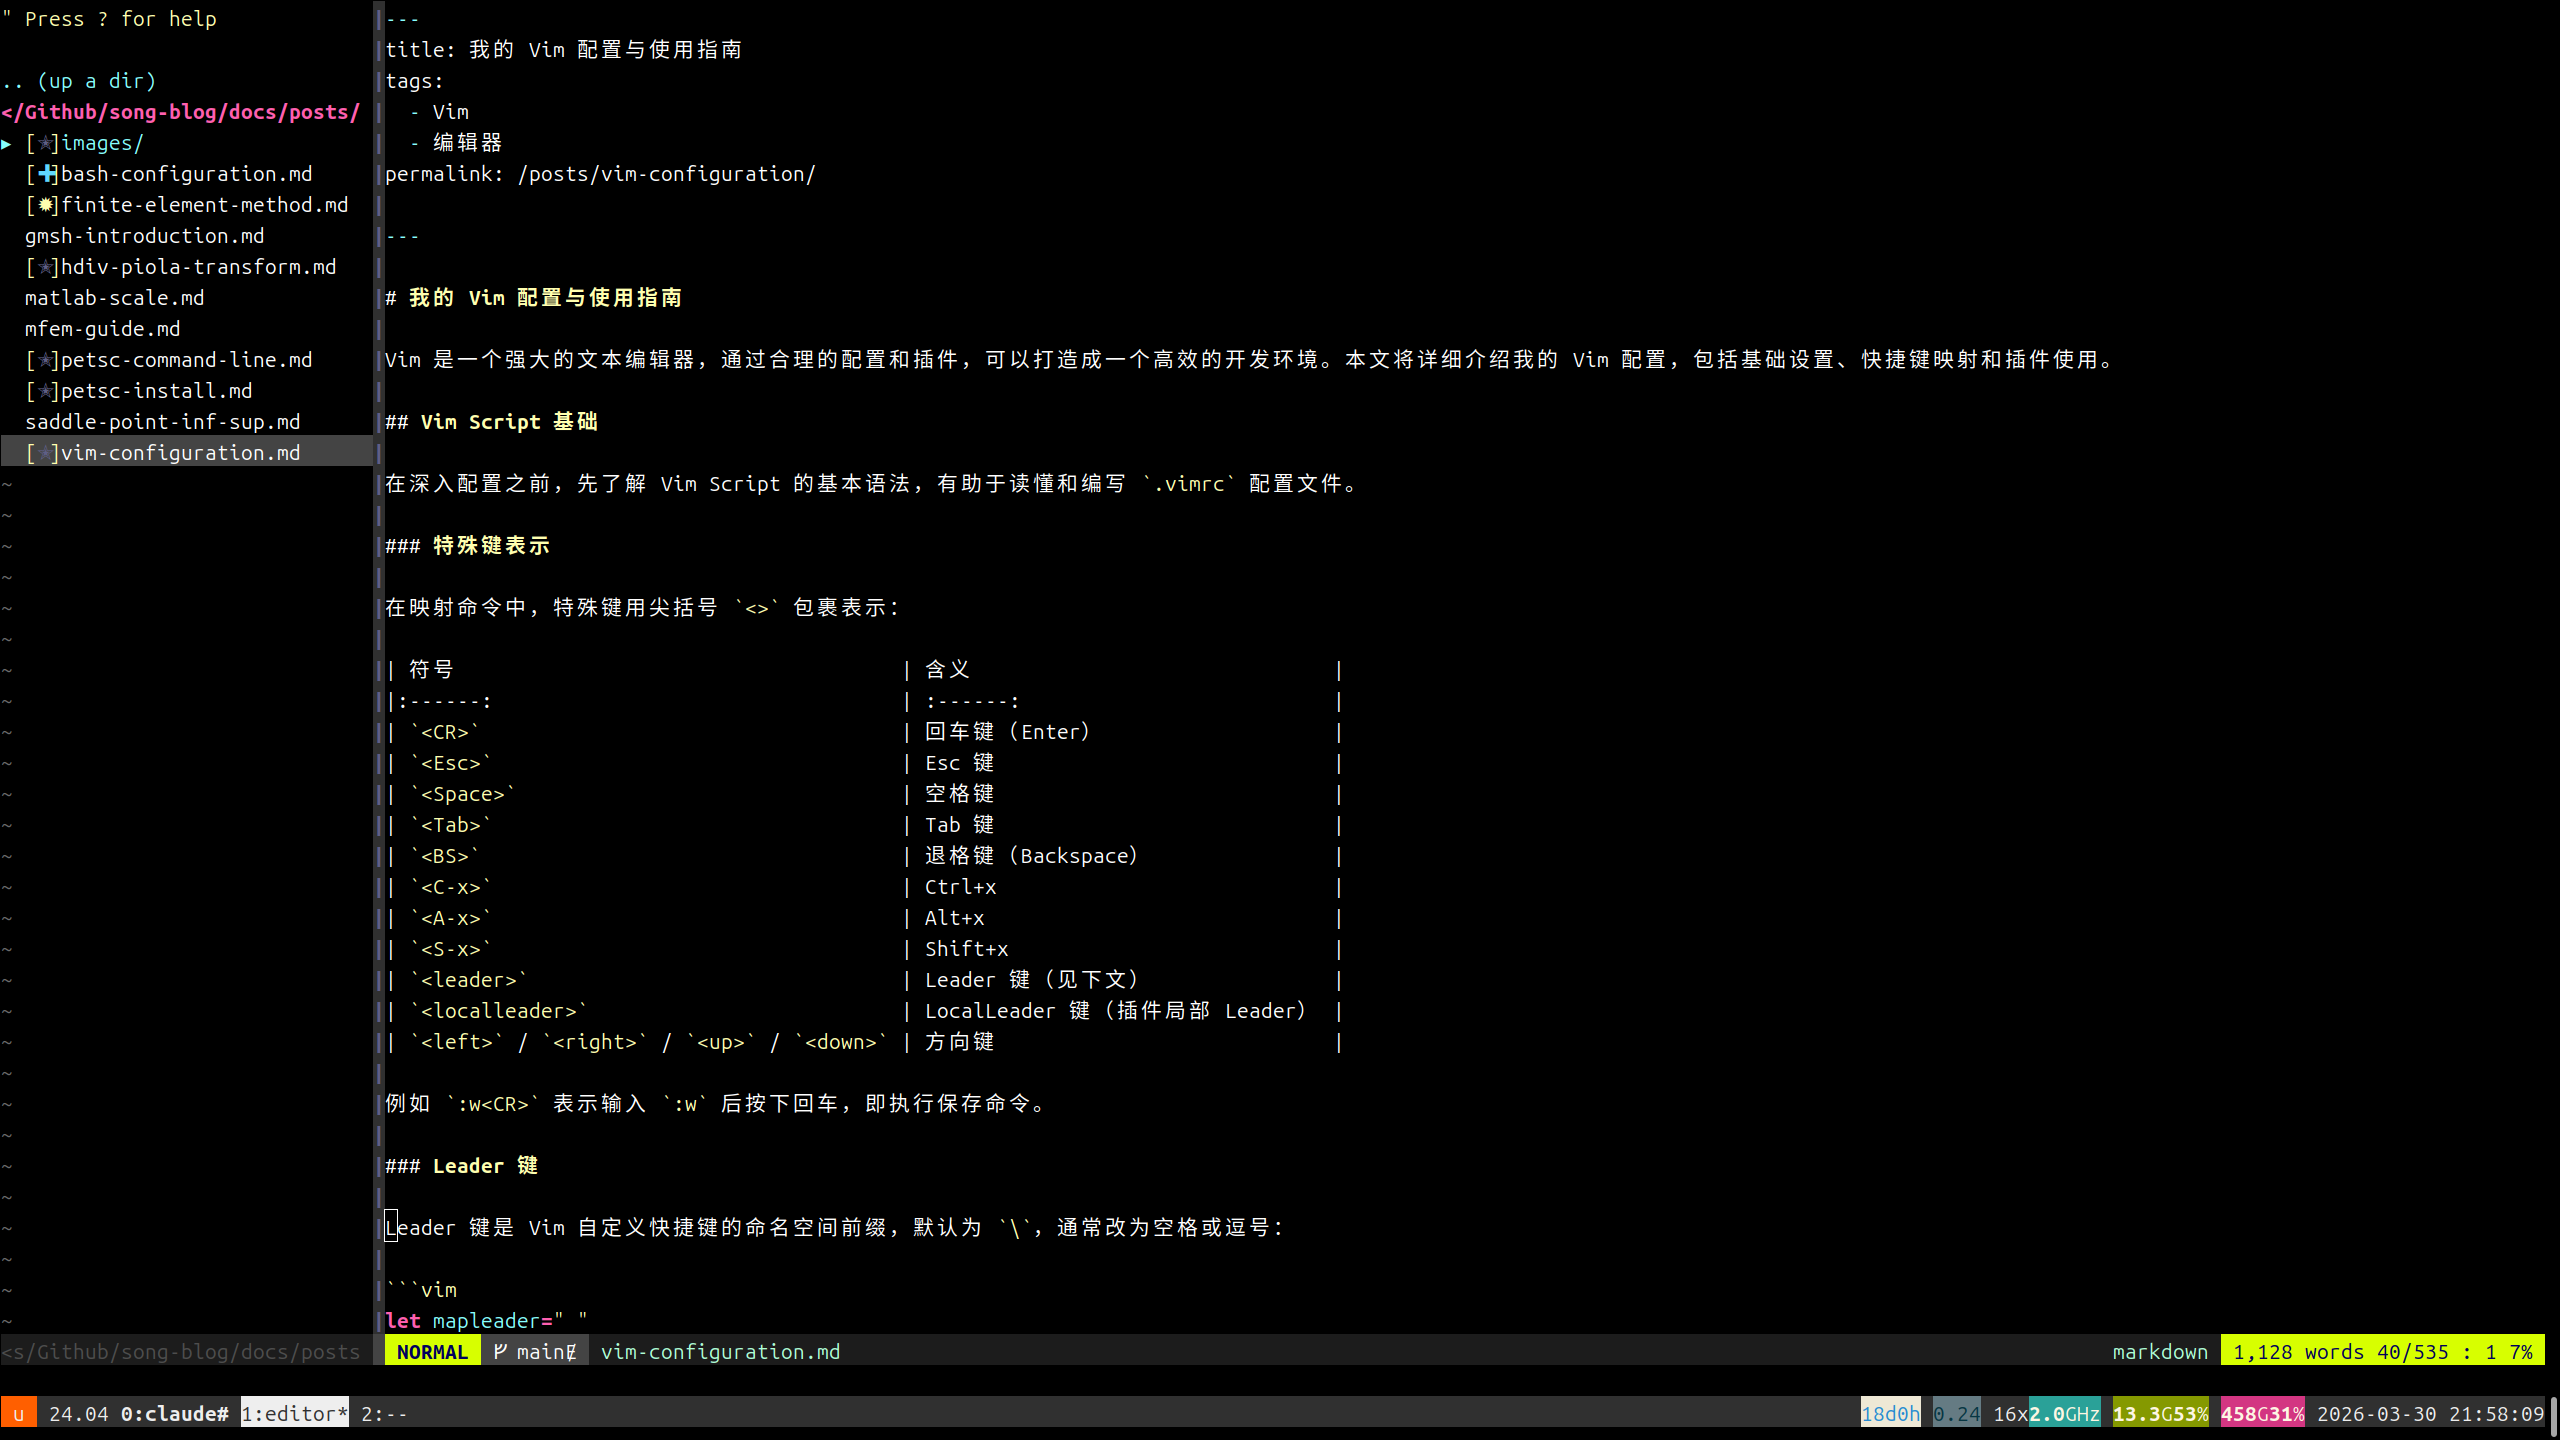Viewport: 2560px width, 1440px height.
Task: Click plus git marker on bash-configuration.md
Action: click(x=46, y=175)
